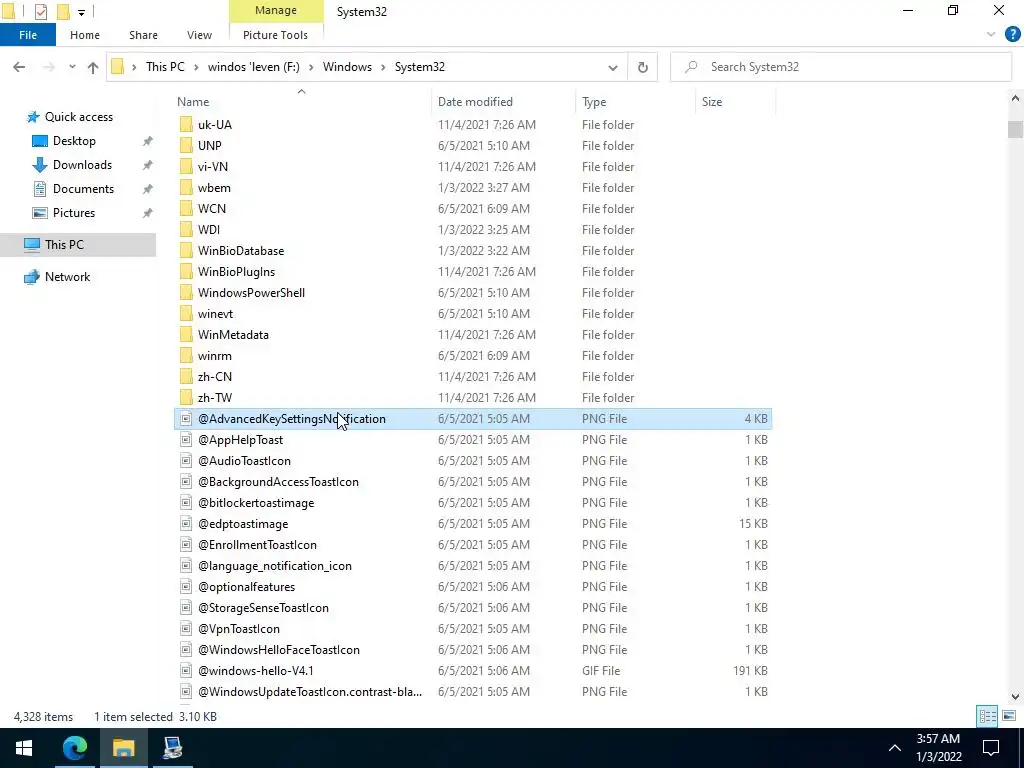Select the @AudioToastIcon file icon
The height and width of the screenshot is (768, 1024).
(x=186, y=461)
